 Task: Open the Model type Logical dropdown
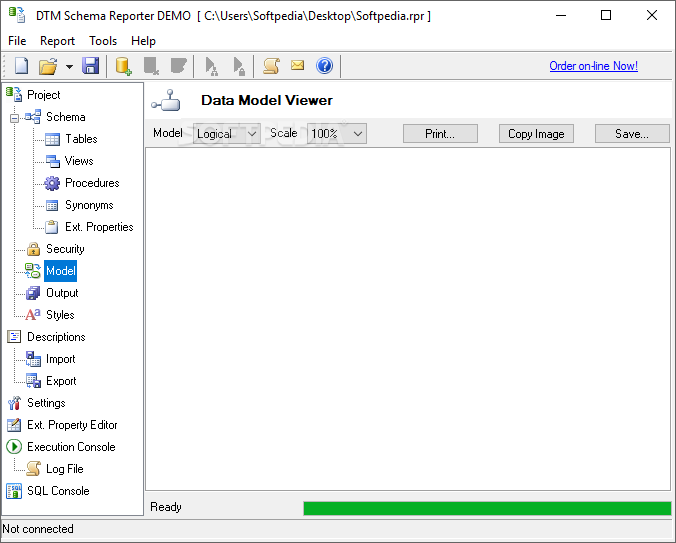pos(226,134)
